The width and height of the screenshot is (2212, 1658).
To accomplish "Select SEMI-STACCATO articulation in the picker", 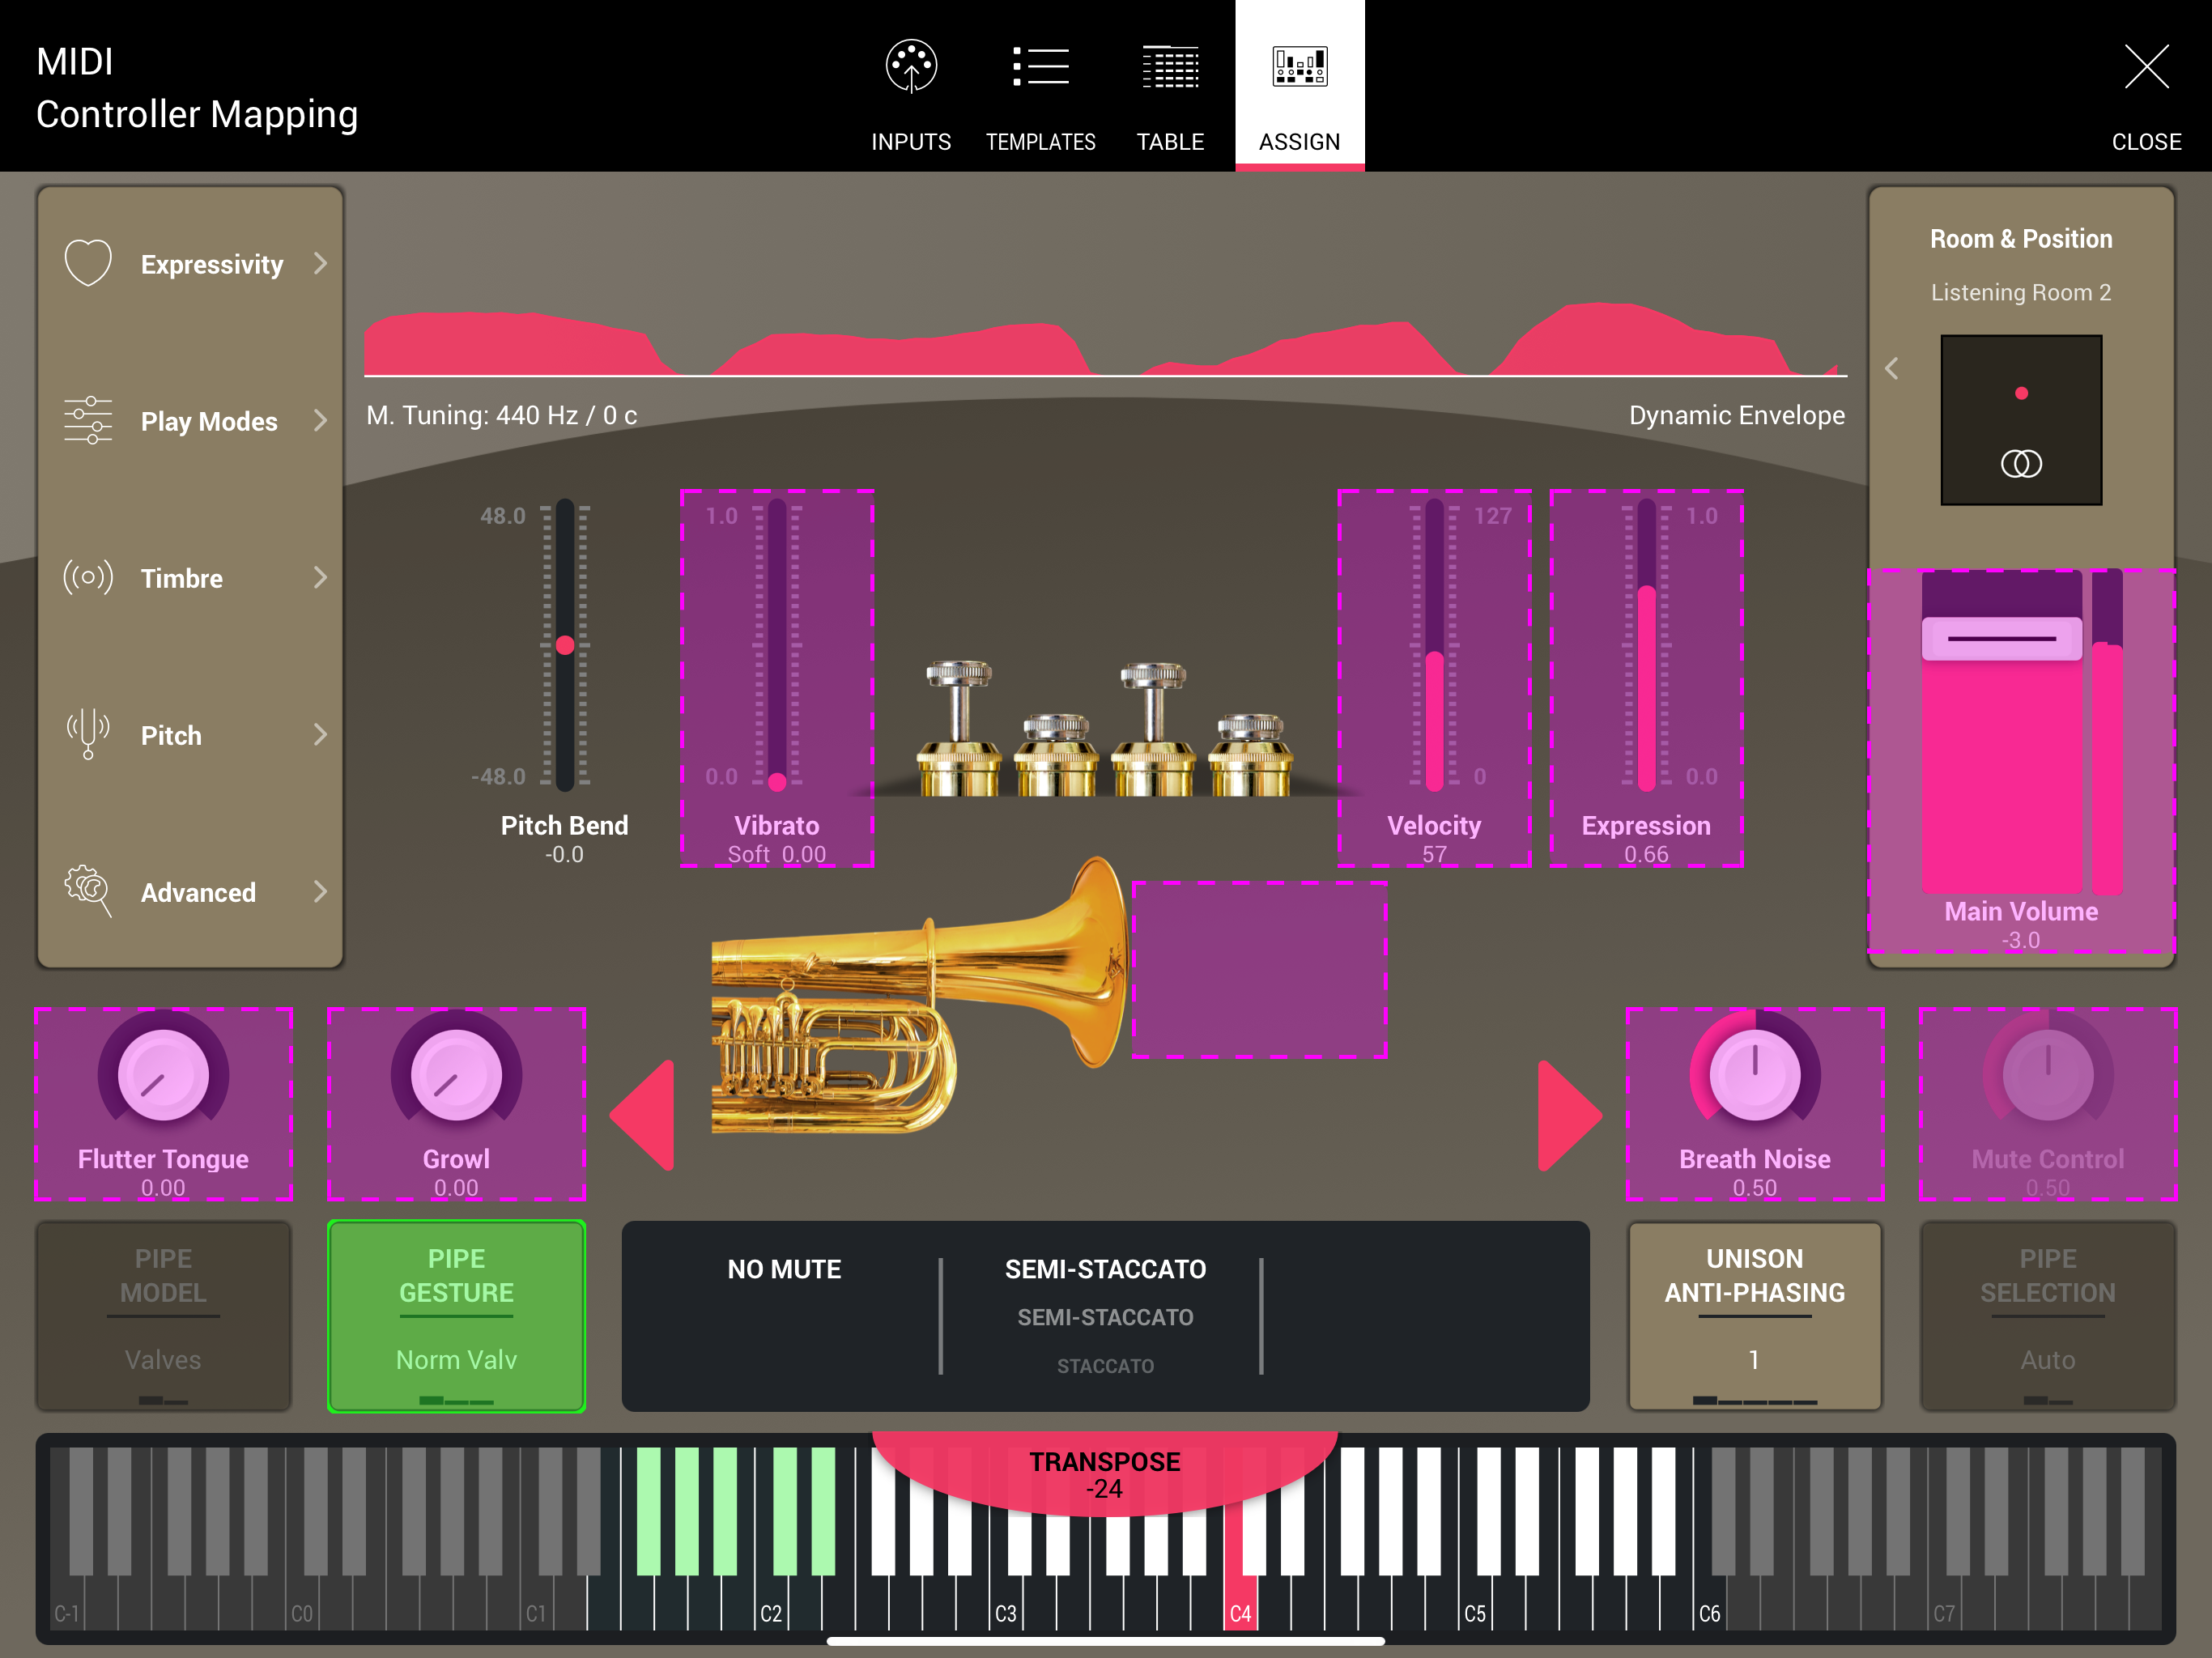I will click(x=1105, y=1269).
